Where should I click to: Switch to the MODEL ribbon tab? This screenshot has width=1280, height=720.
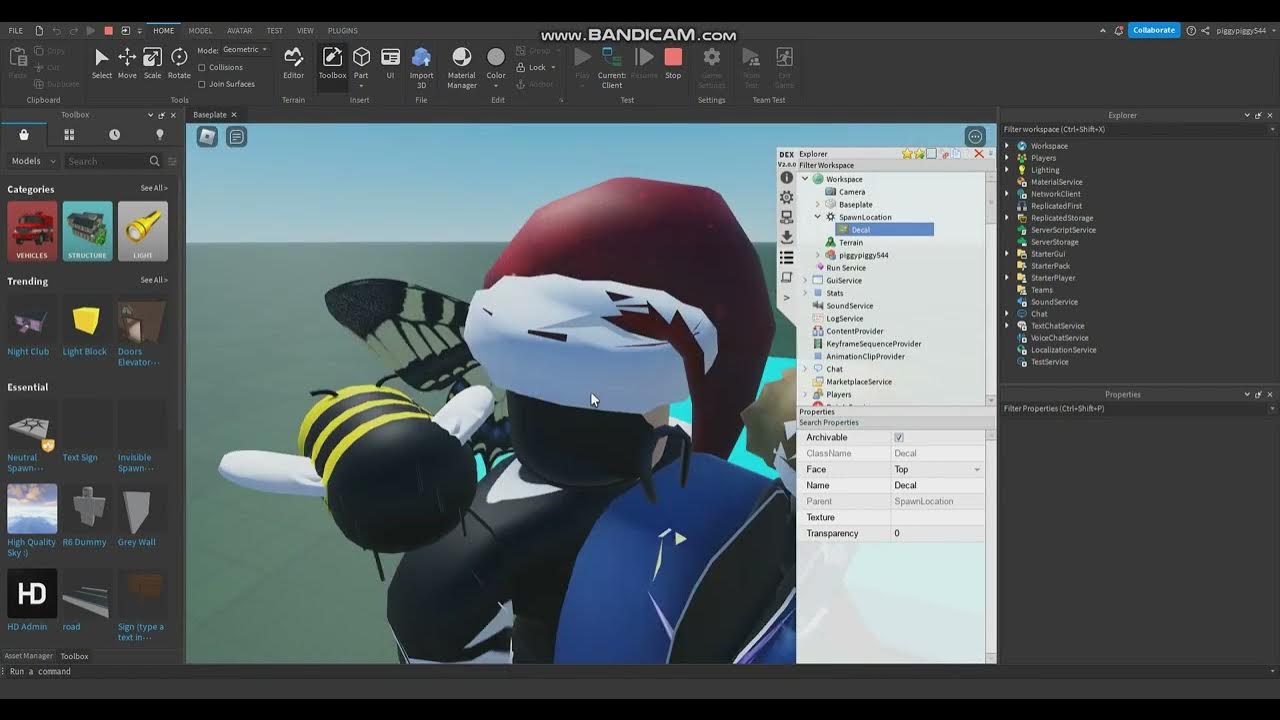pyautogui.click(x=200, y=31)
